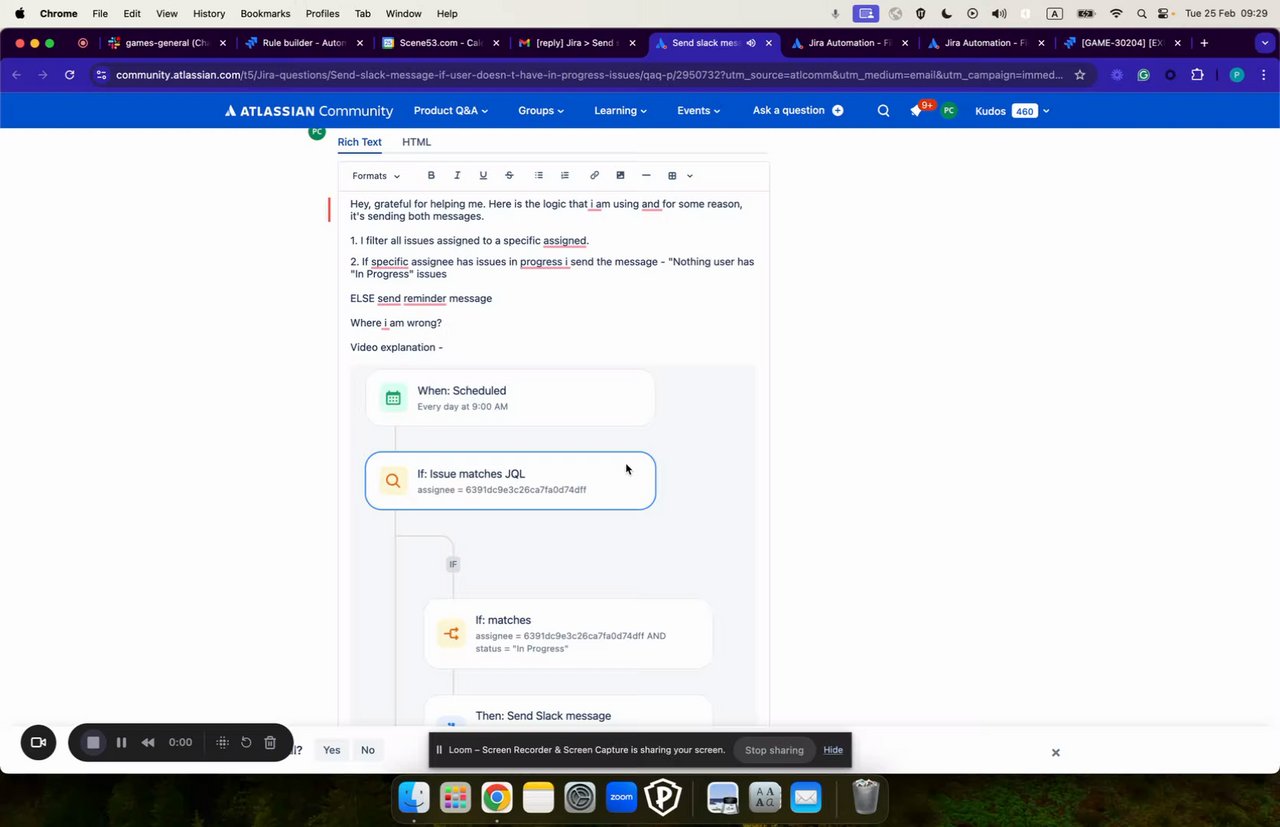This screenshot has height=827, width=1280.
Task: Click the table grid icon in toolbar
Action: (x=672, y=176)
